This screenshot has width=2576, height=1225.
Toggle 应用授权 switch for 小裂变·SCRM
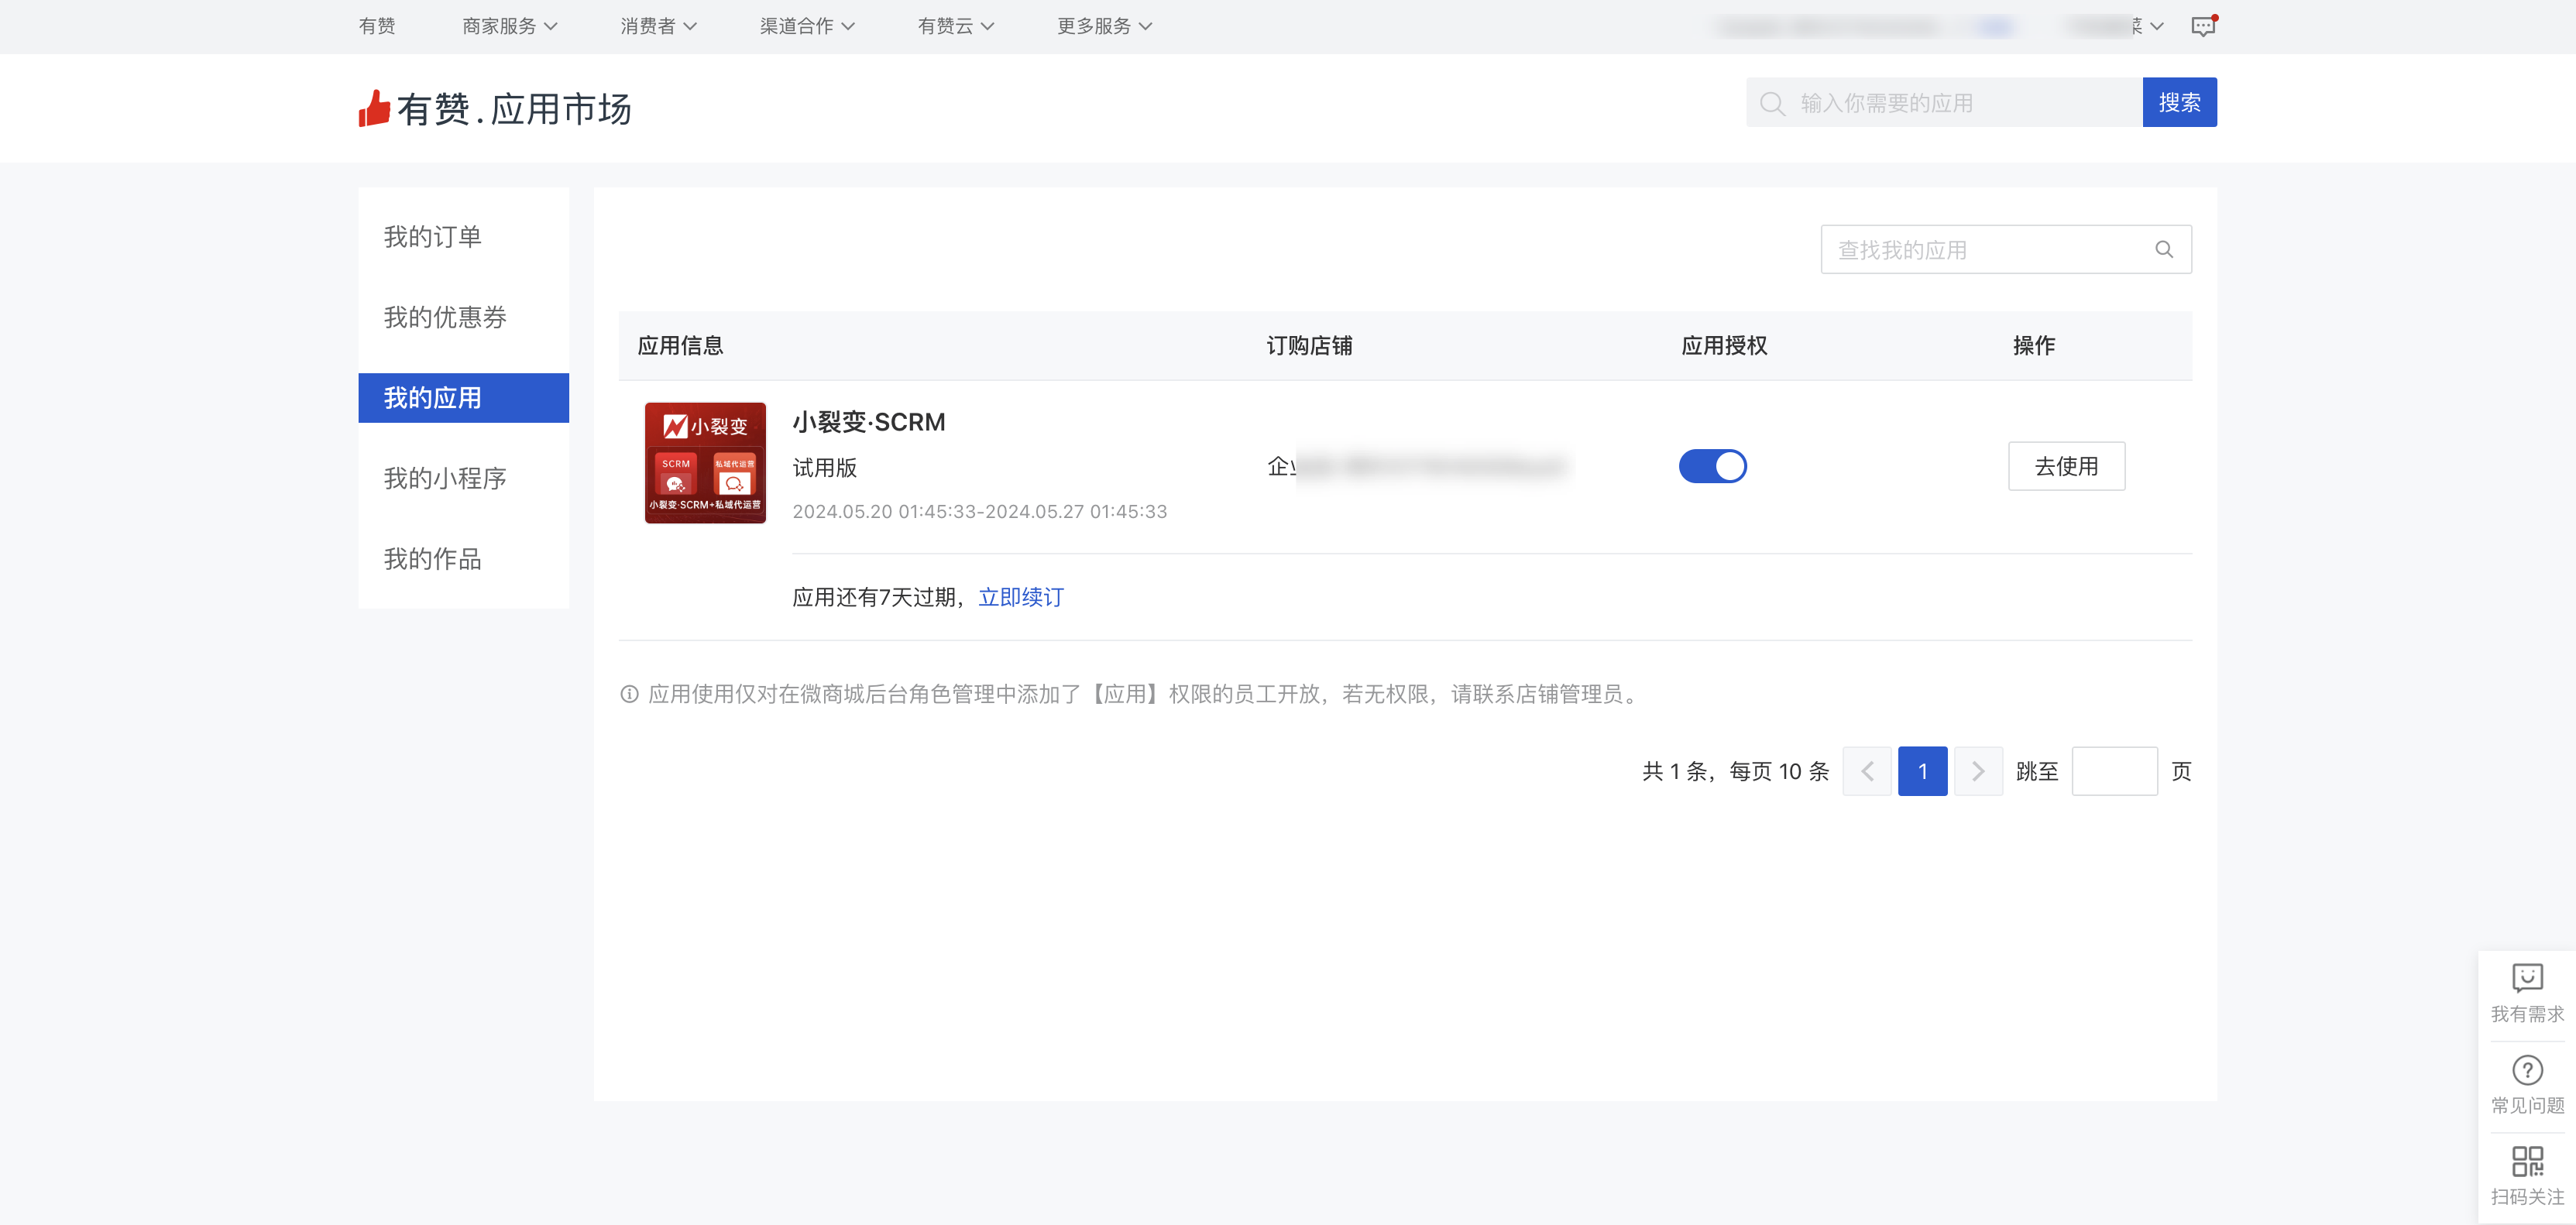click(1712, 466)
